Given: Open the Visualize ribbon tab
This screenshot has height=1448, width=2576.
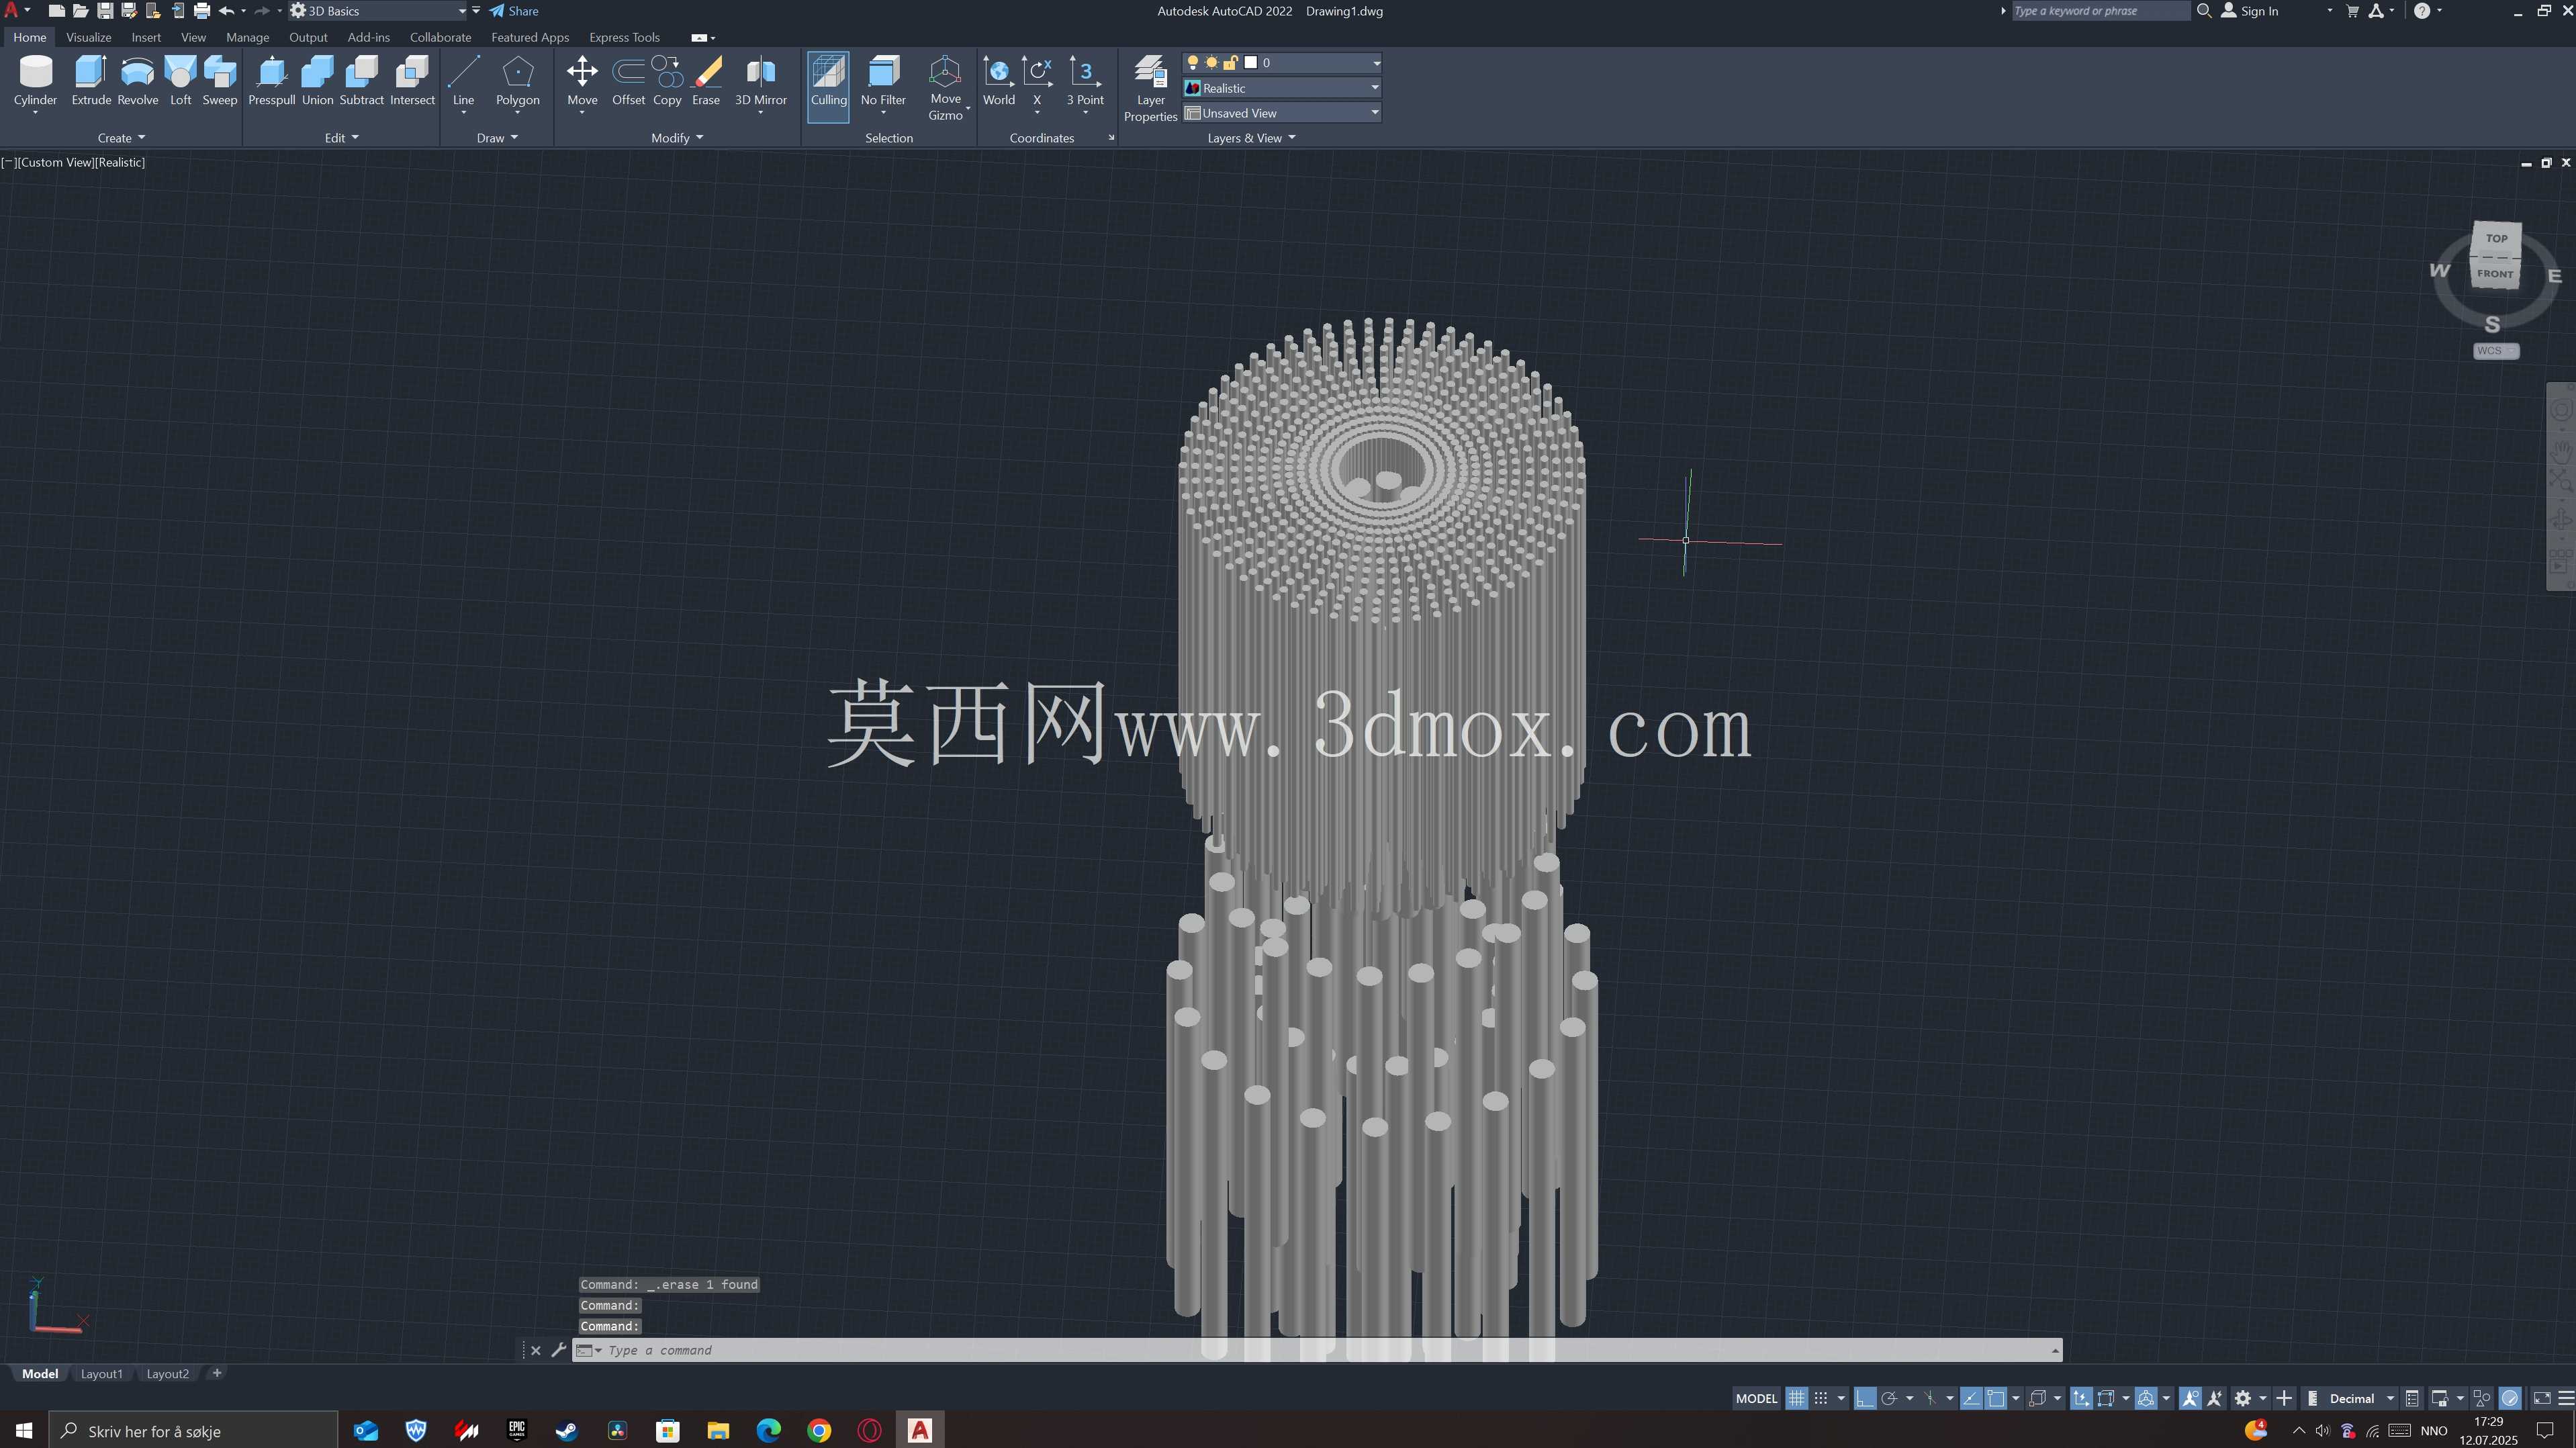Looking at the screenshot, I should tap(89, 37).
